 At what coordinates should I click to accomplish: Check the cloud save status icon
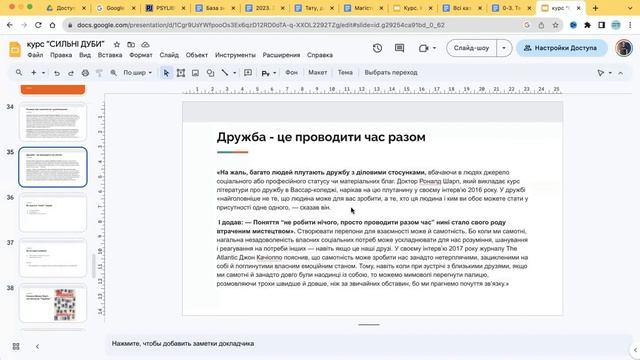tap(145, 44)
